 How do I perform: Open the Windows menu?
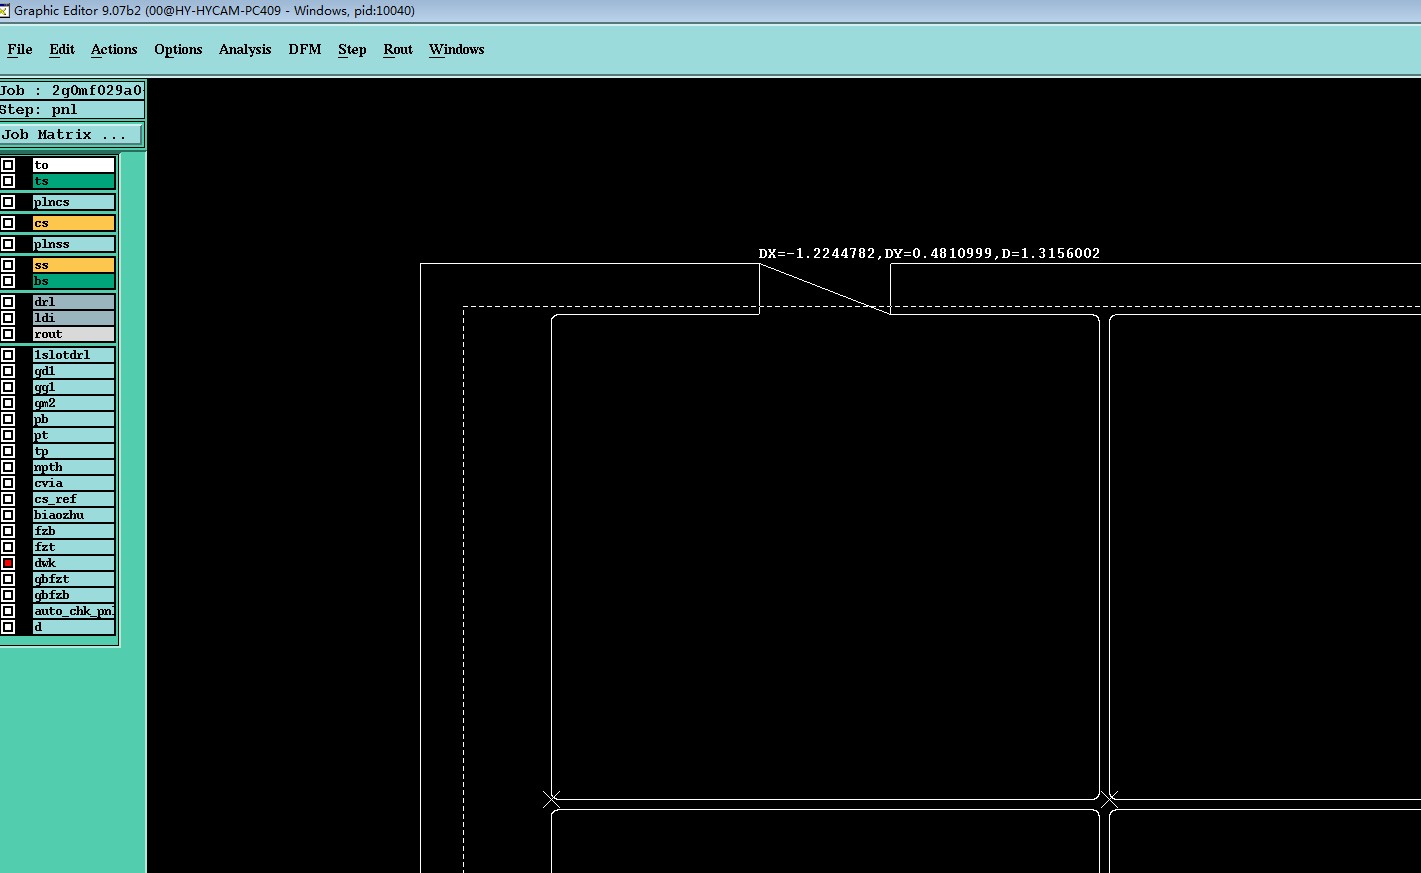point(457,49)
